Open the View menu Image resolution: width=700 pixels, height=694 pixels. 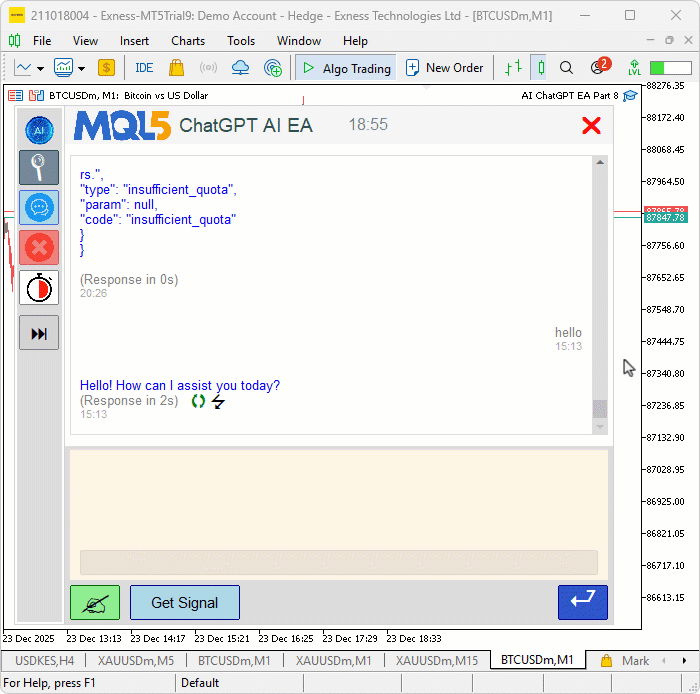point(85,41)
